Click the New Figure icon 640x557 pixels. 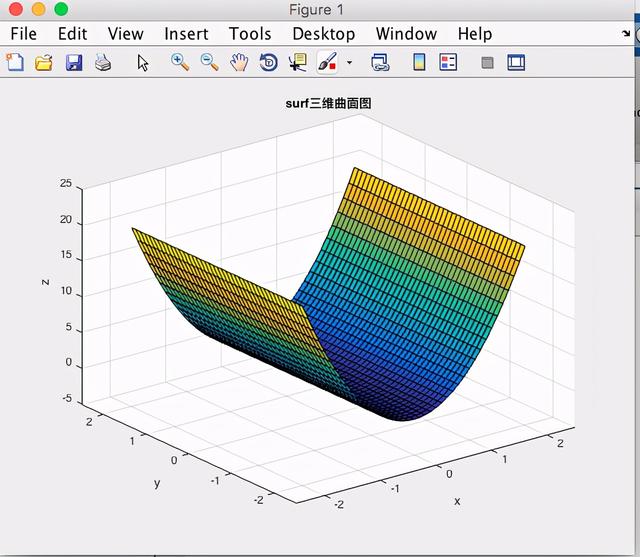pos(15,62)
